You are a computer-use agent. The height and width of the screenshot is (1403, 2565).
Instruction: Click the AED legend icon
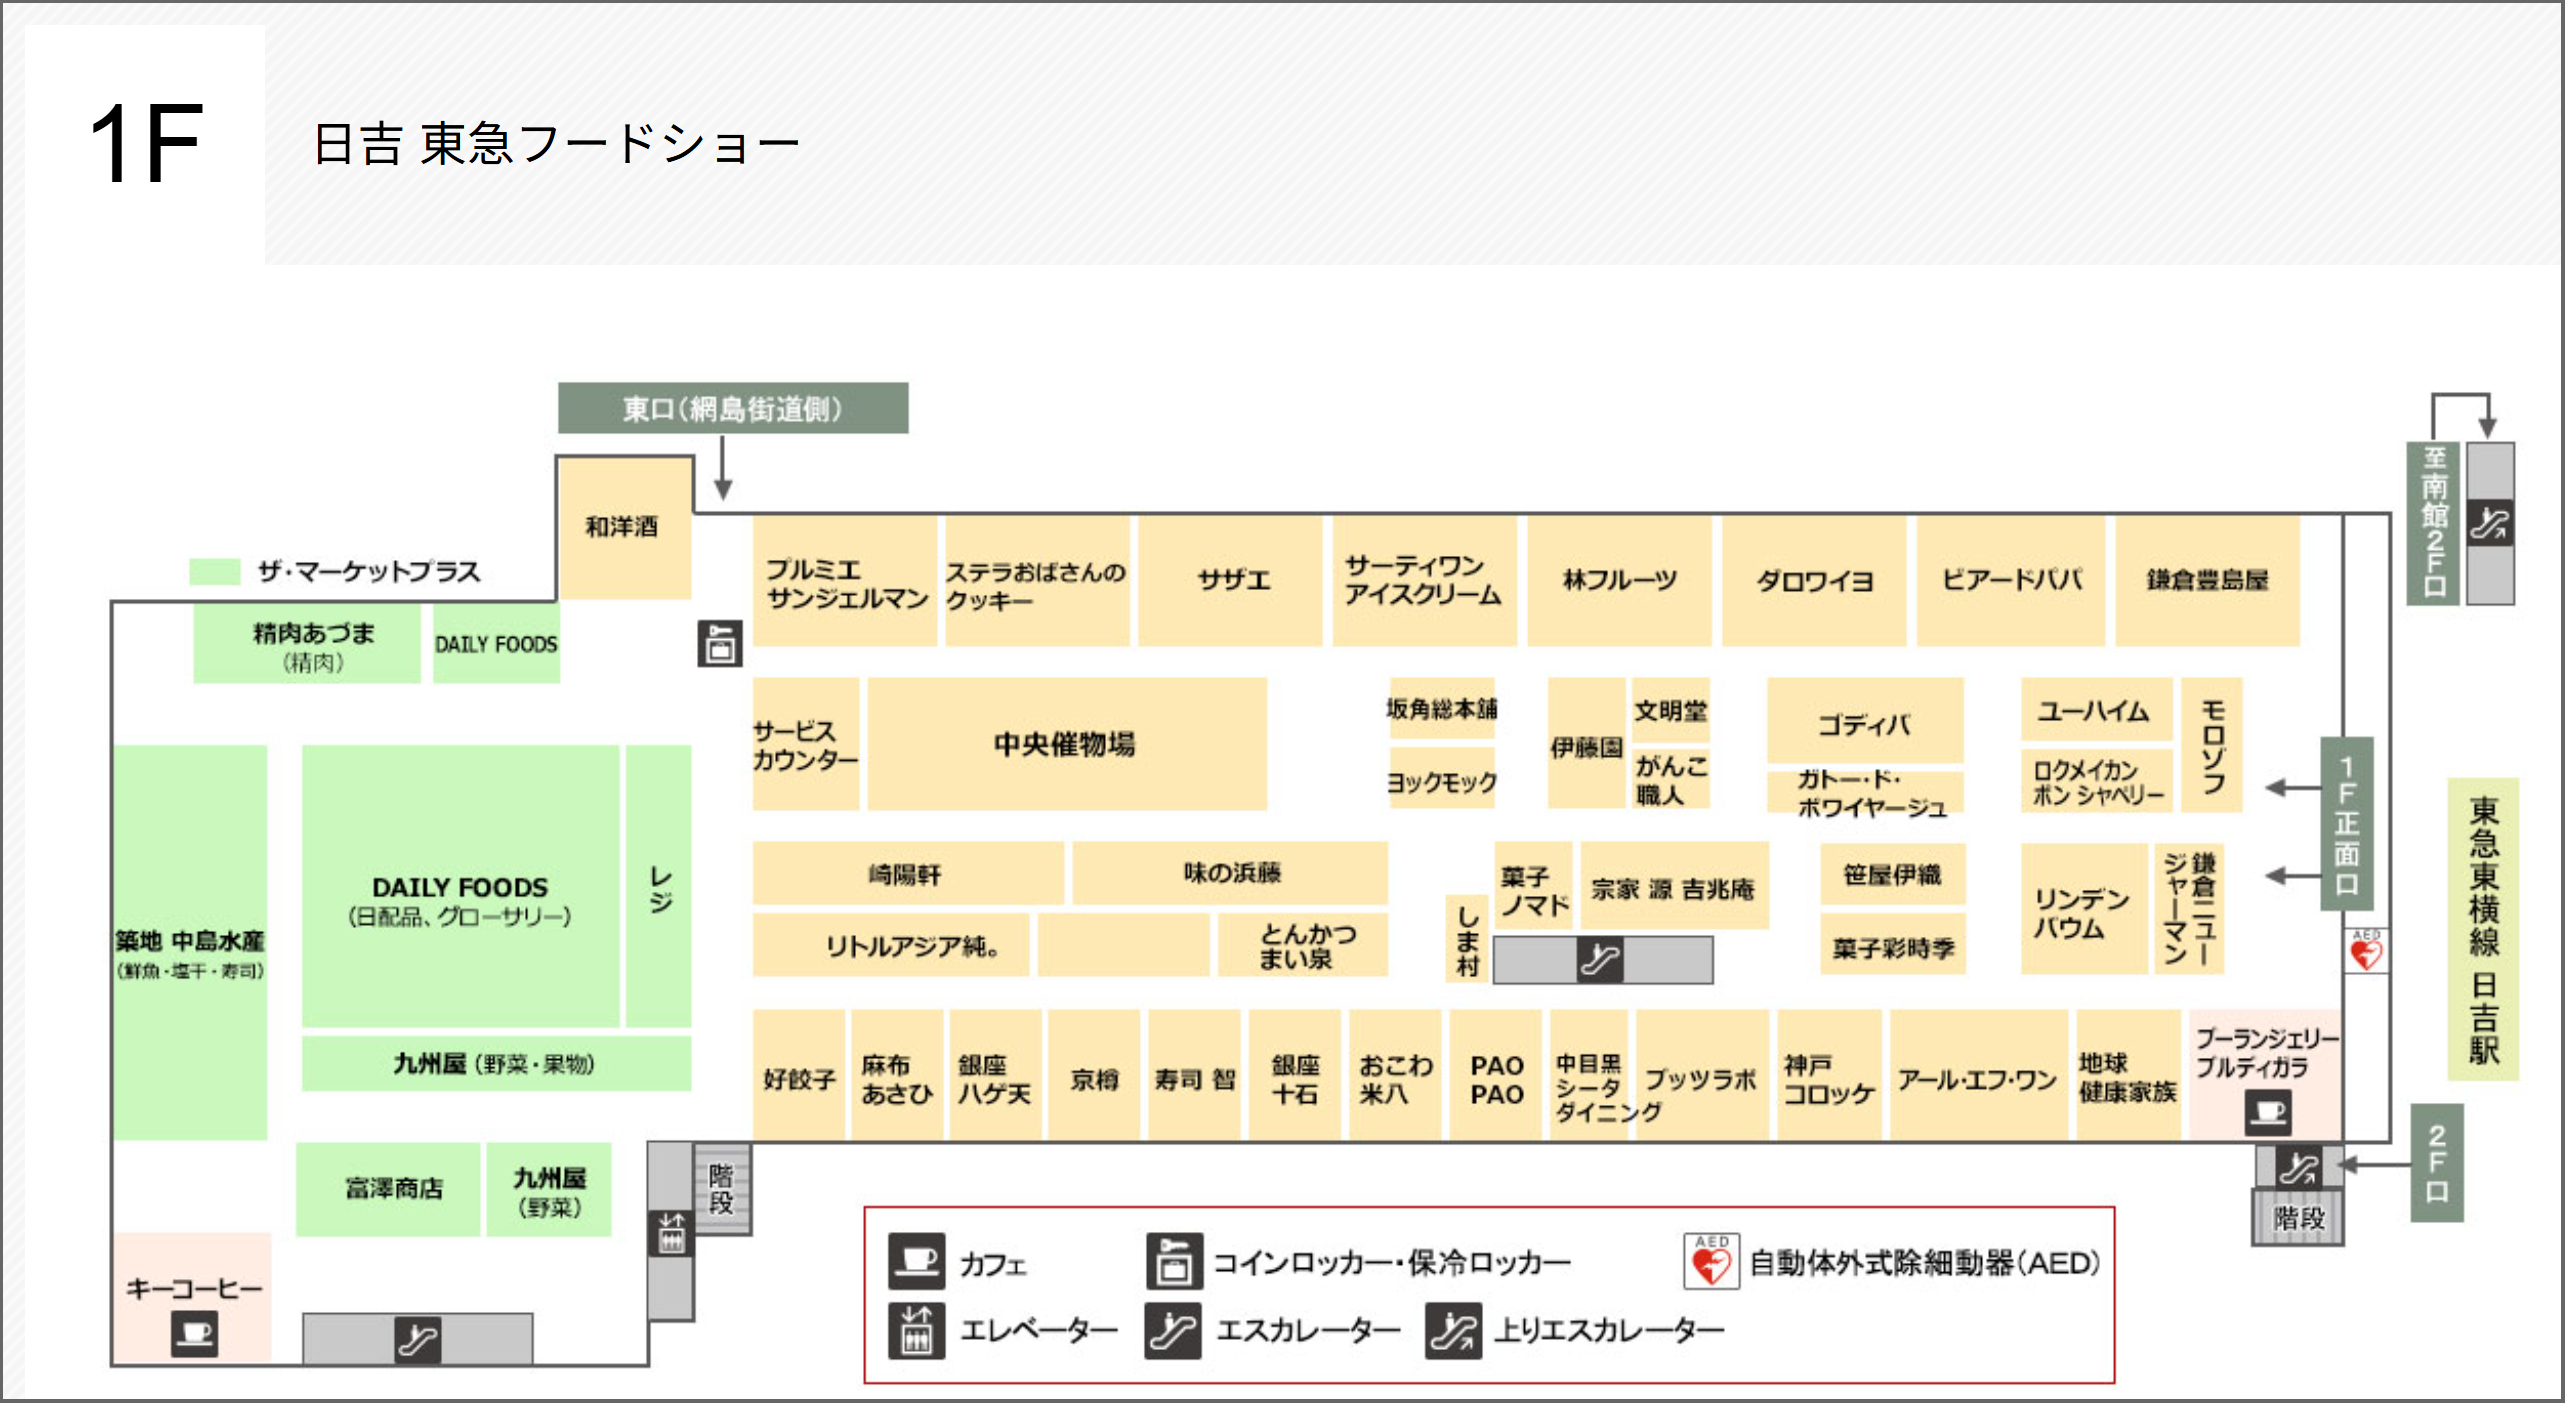1711,1261
